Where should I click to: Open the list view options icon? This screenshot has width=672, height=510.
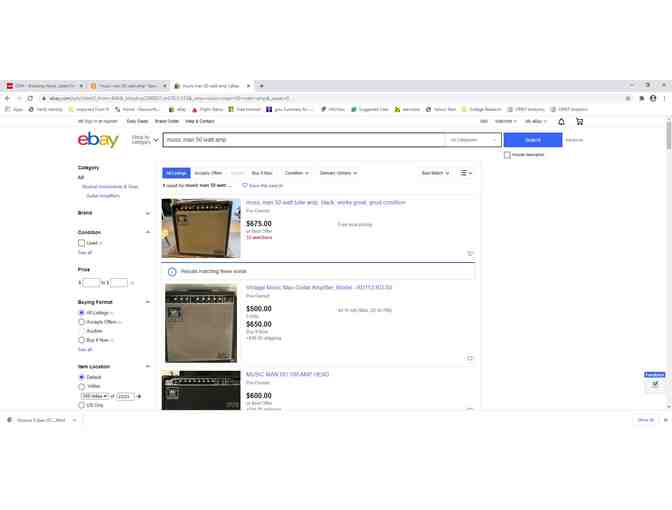click(x=466, y=173)
